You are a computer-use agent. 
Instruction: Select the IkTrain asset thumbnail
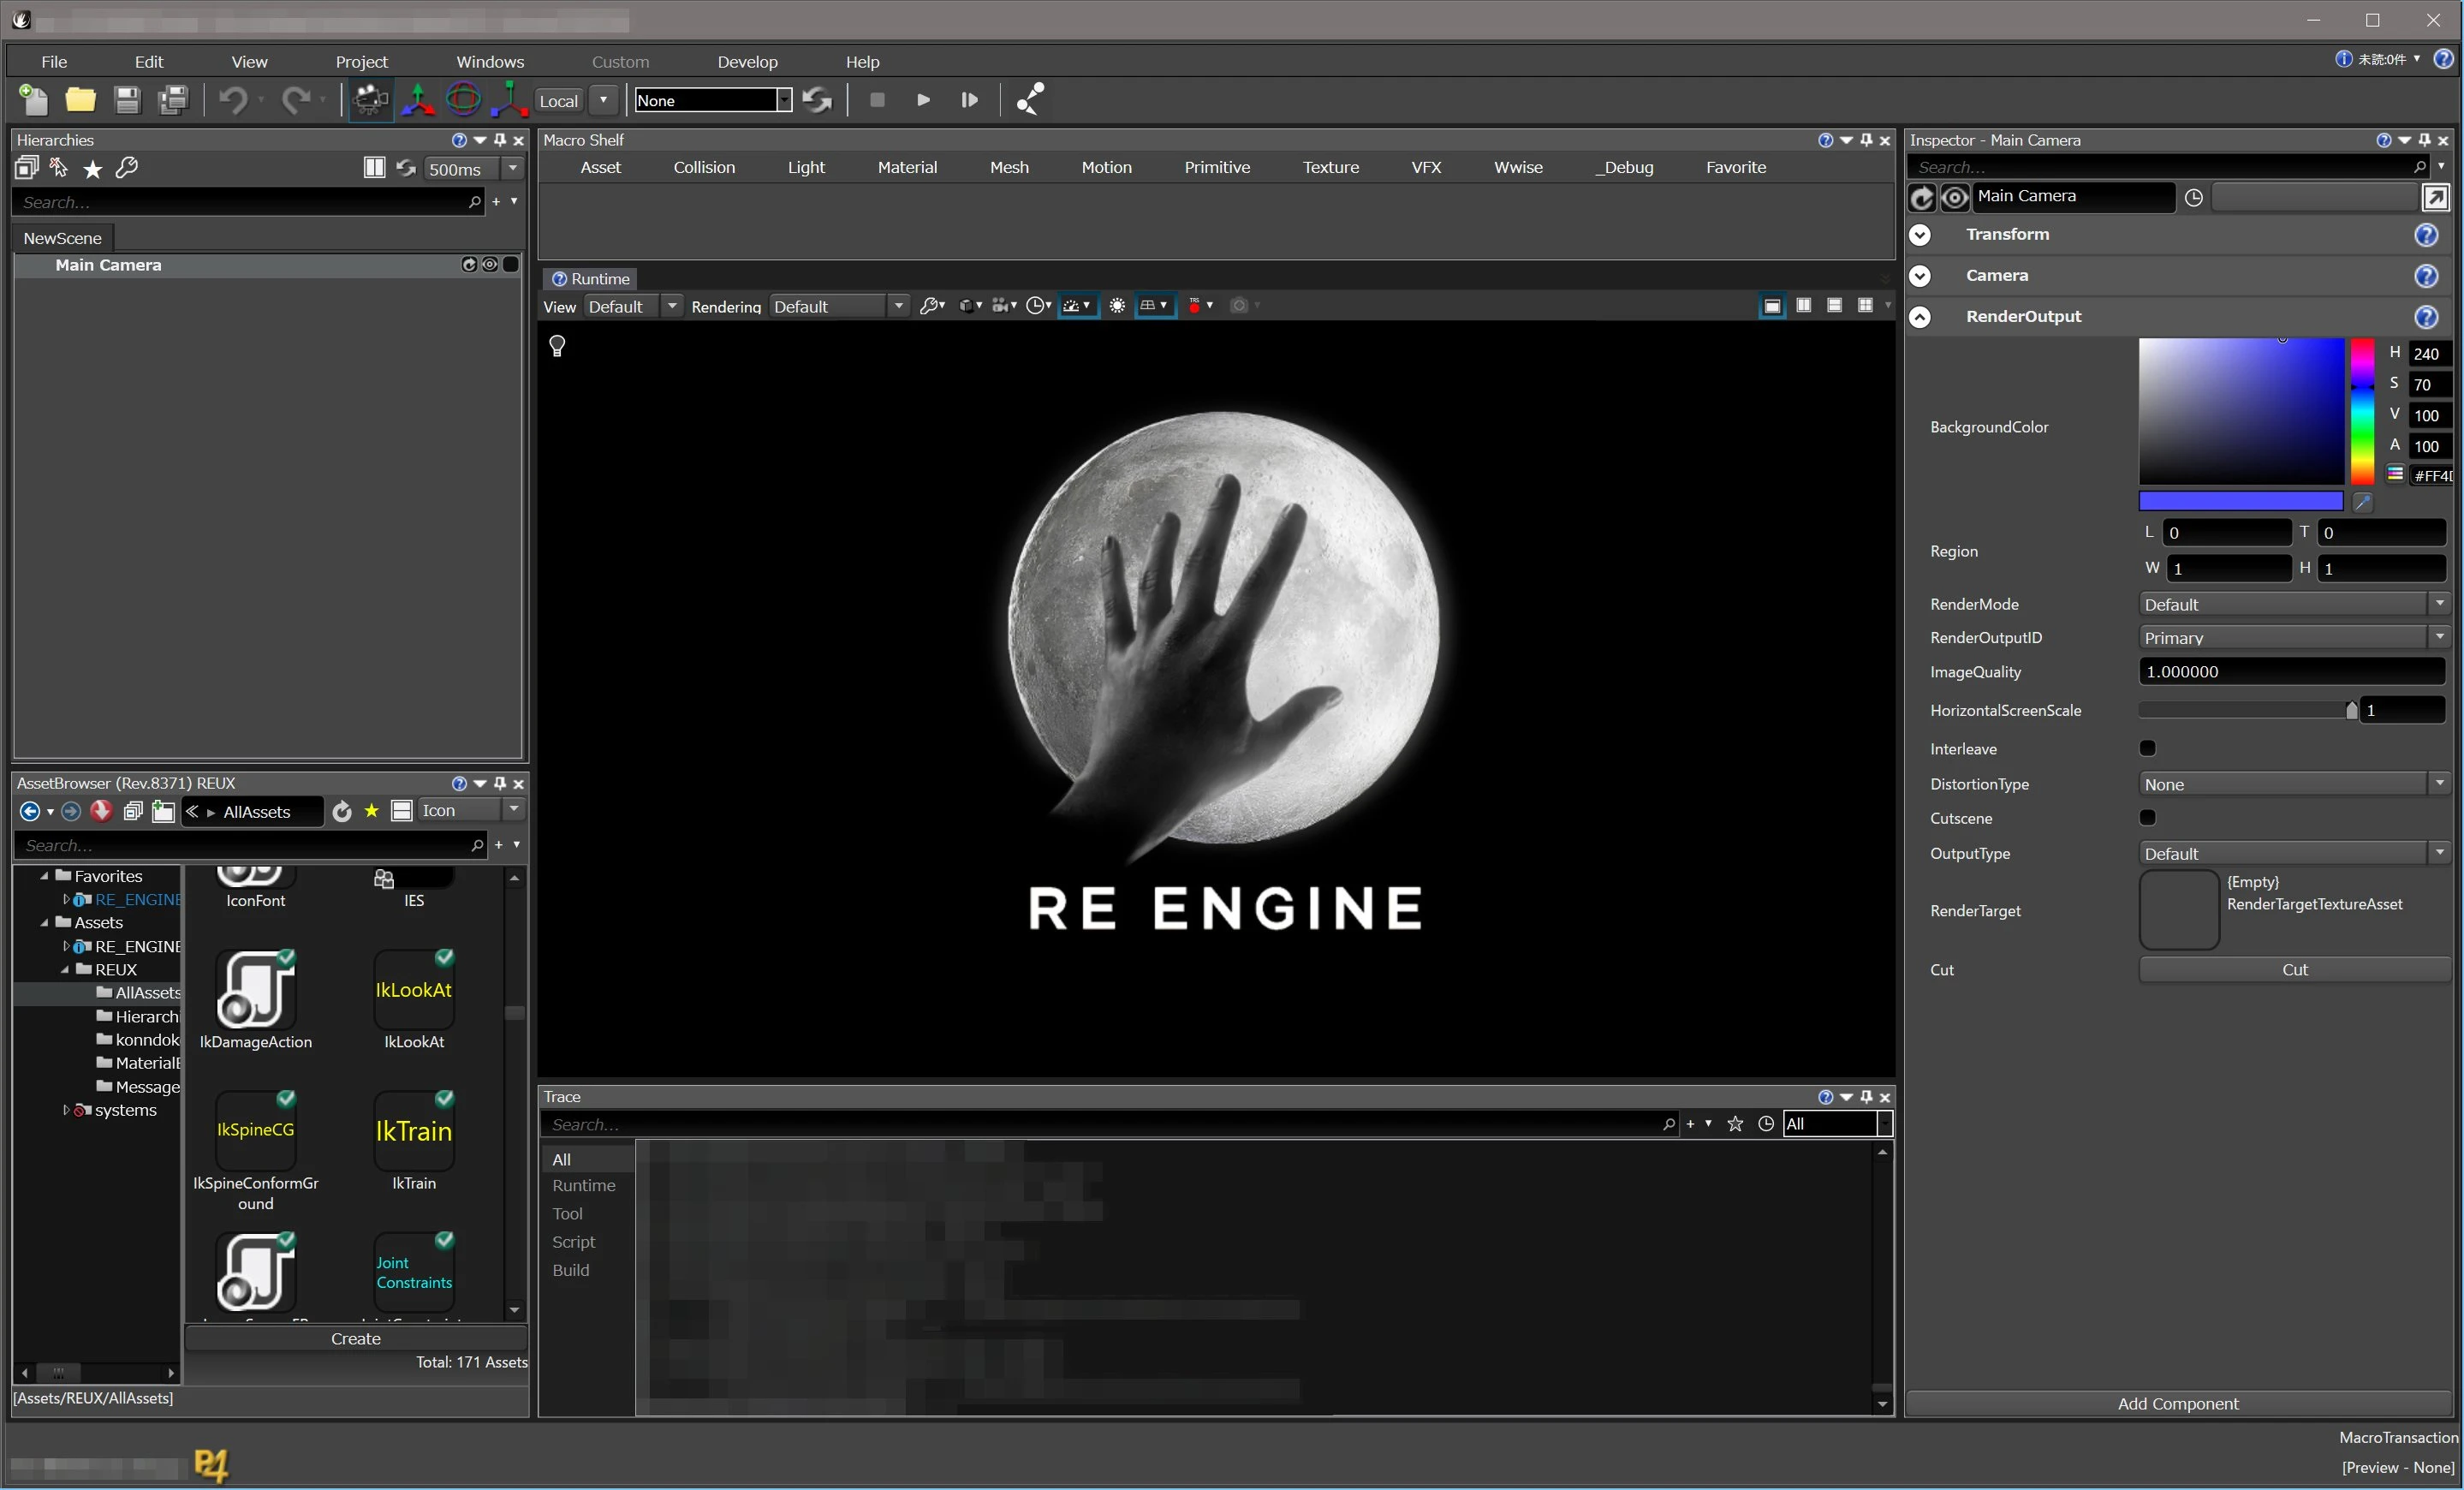click(x=413, y=1131)
